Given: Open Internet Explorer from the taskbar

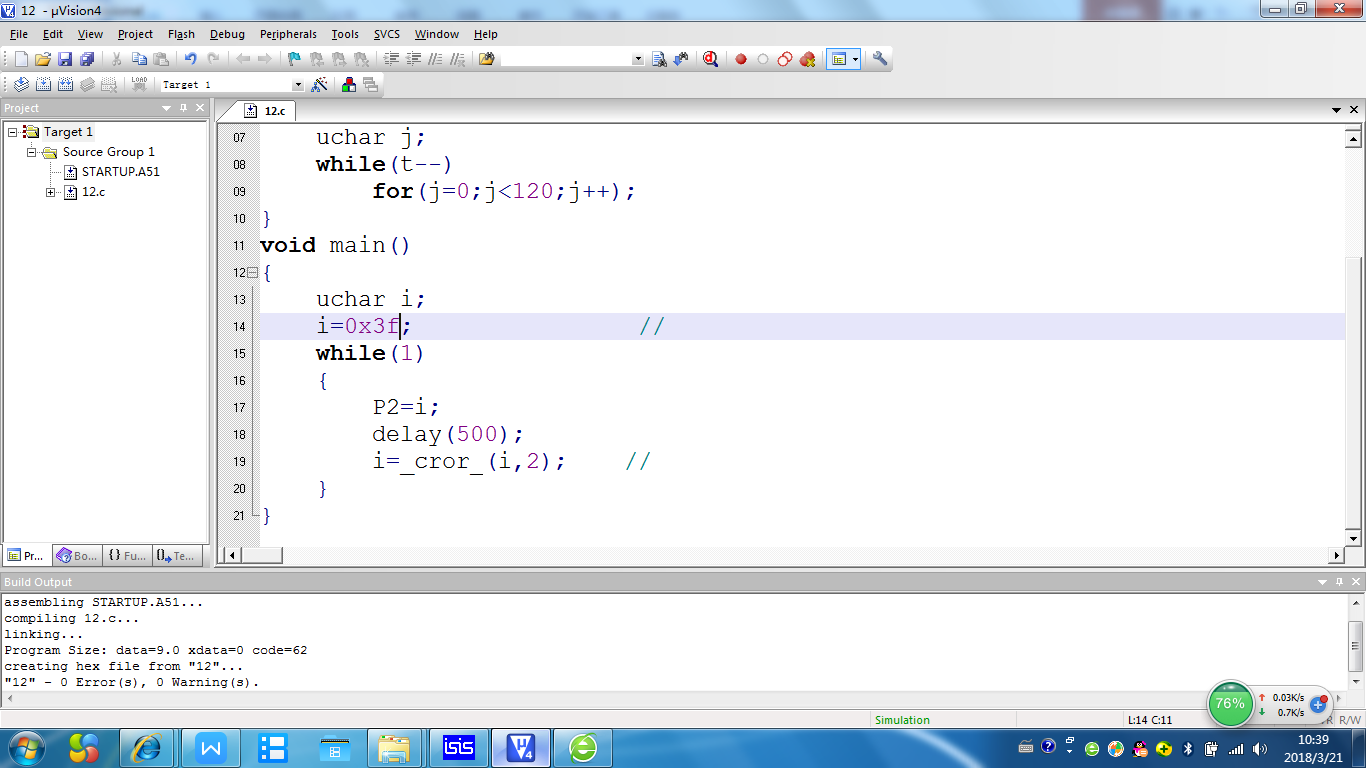Looking at the screenshot, I should pos(147,747).
